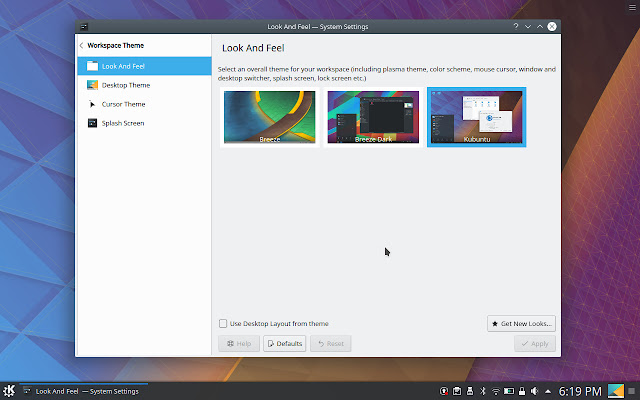This screenshot has height=400, width=640.
Task: Choose the Breeze theme thumbnail
Action: click(269, 117)
